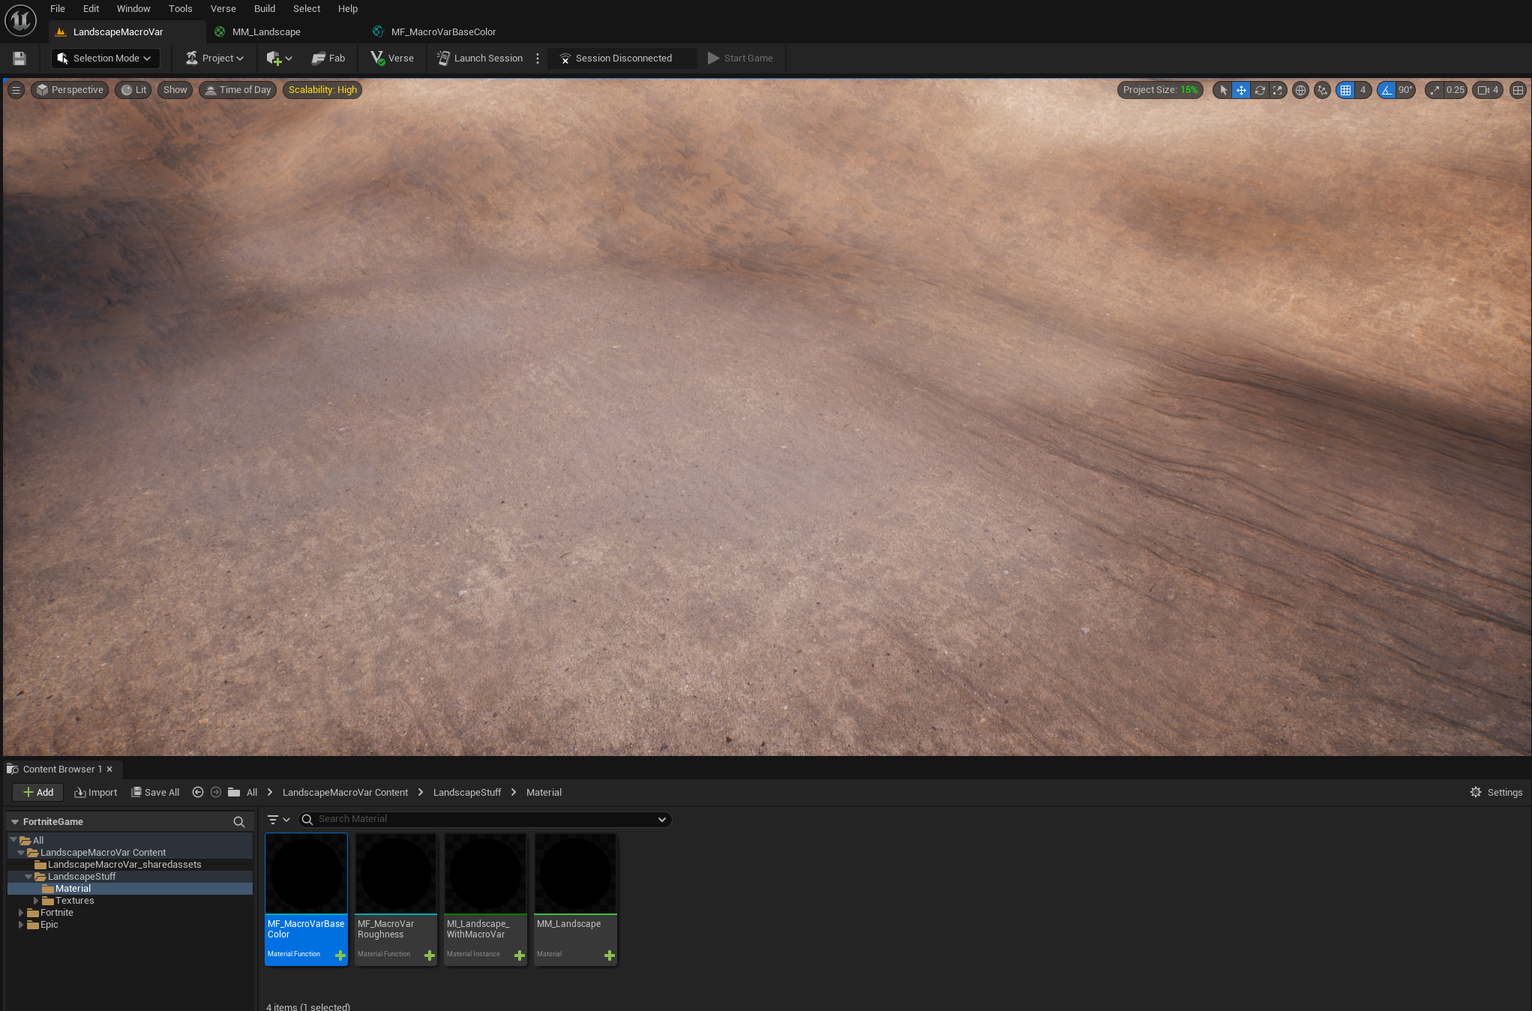
Task: Open the Fab marketplace
Action: pos(329,58)
